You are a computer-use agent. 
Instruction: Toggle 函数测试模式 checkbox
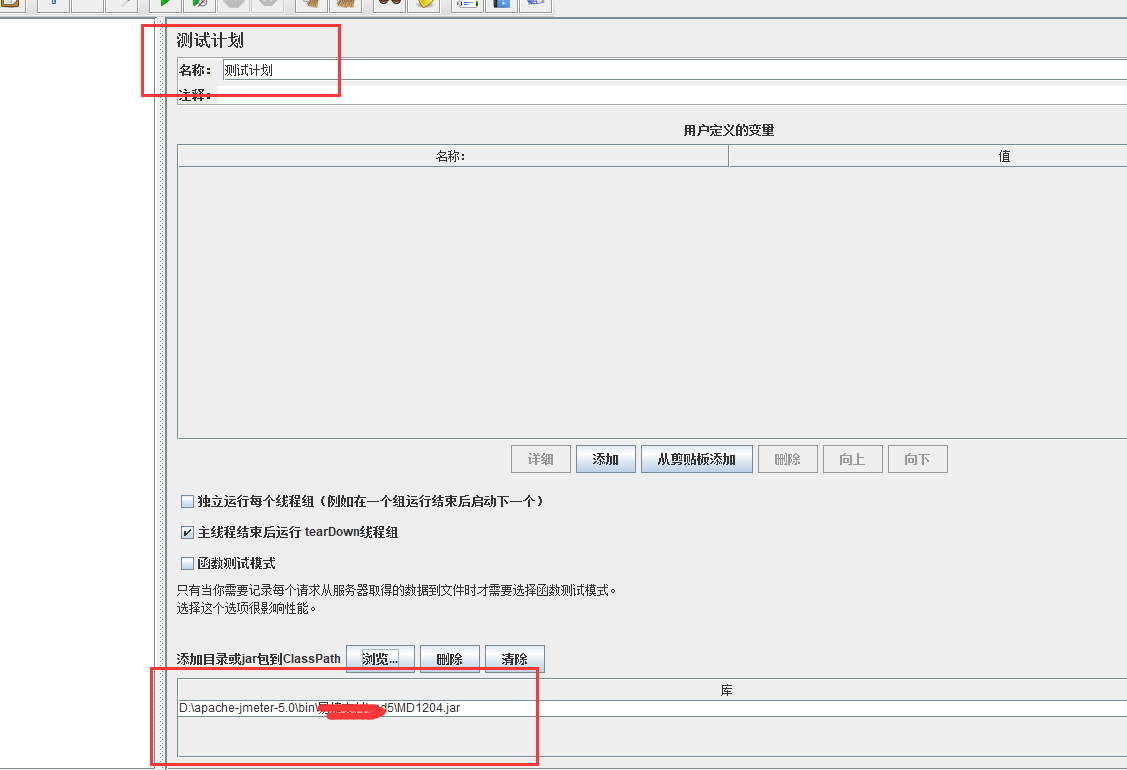click(x=187, y=564)
